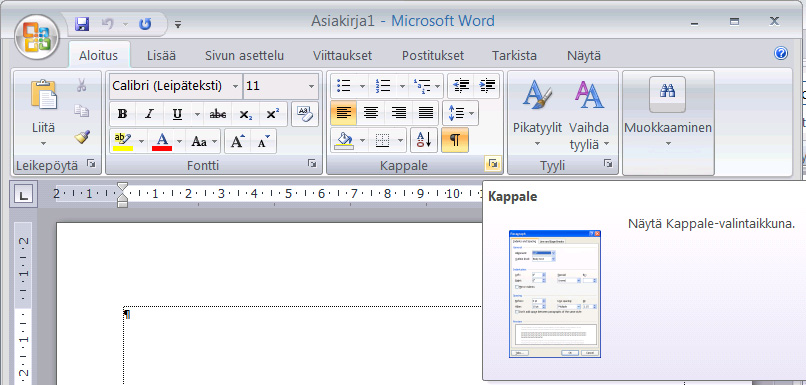Switch to the Aloitus tab

pyautogui.click(x=98, y=56)
